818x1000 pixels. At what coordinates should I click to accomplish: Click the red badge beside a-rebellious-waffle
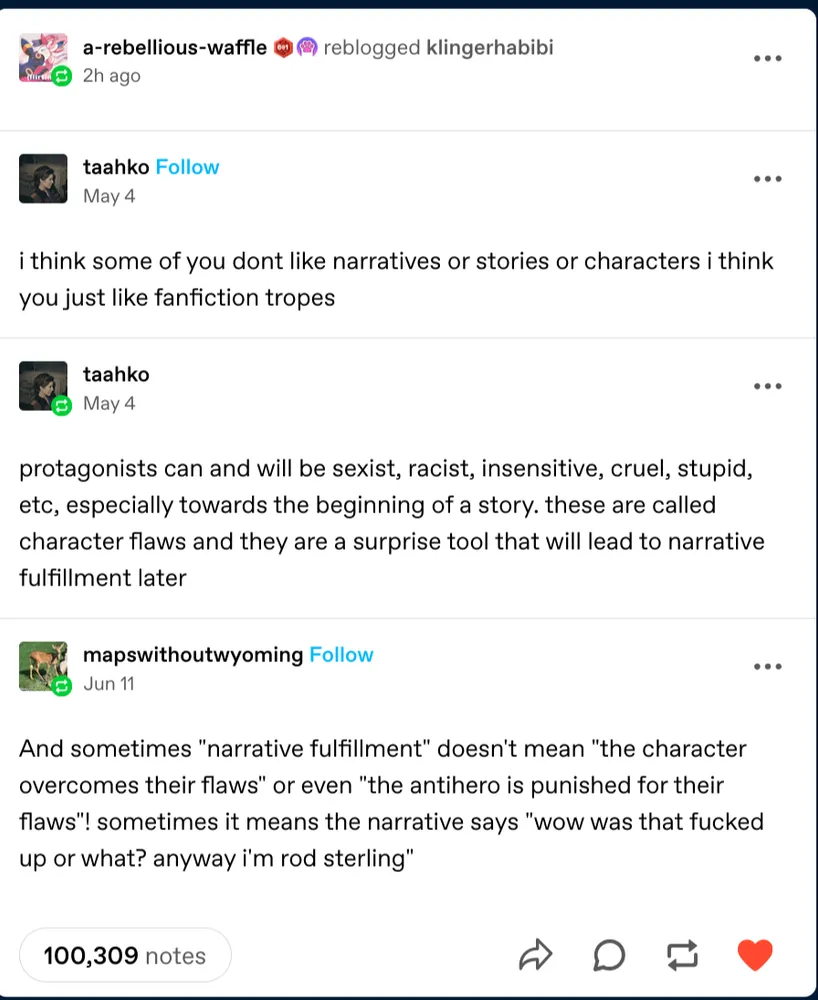pos(282,47)
